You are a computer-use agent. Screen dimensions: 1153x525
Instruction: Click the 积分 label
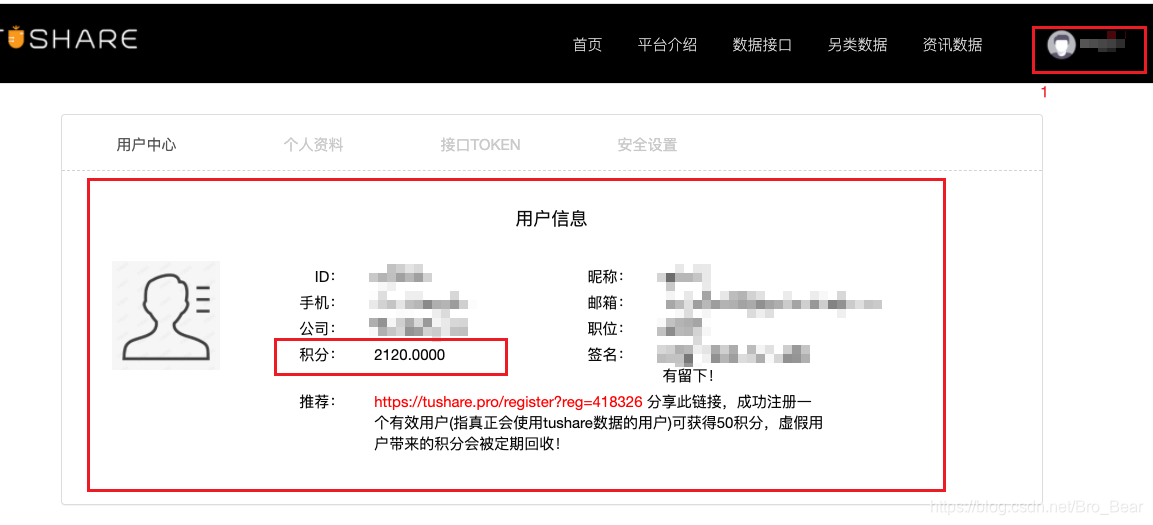[317, 356]
